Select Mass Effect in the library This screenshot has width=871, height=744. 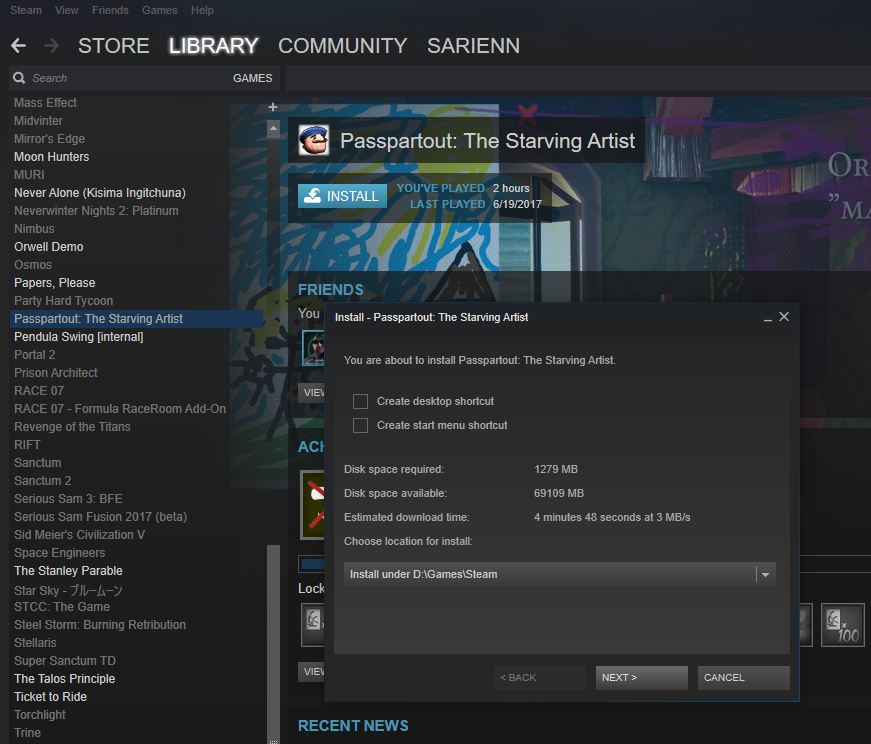pyautogui.click(x=45, y=103)
